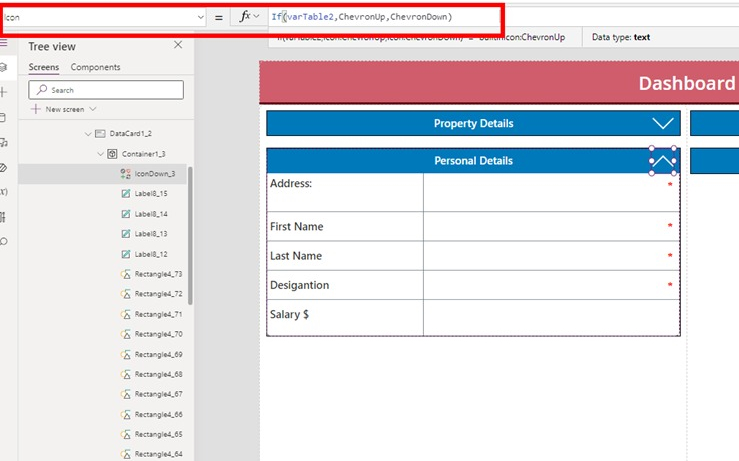Click the Salary $ input cell
This screenshot has width=739, height=461.
pyautogui.click(x=551, y=318)
